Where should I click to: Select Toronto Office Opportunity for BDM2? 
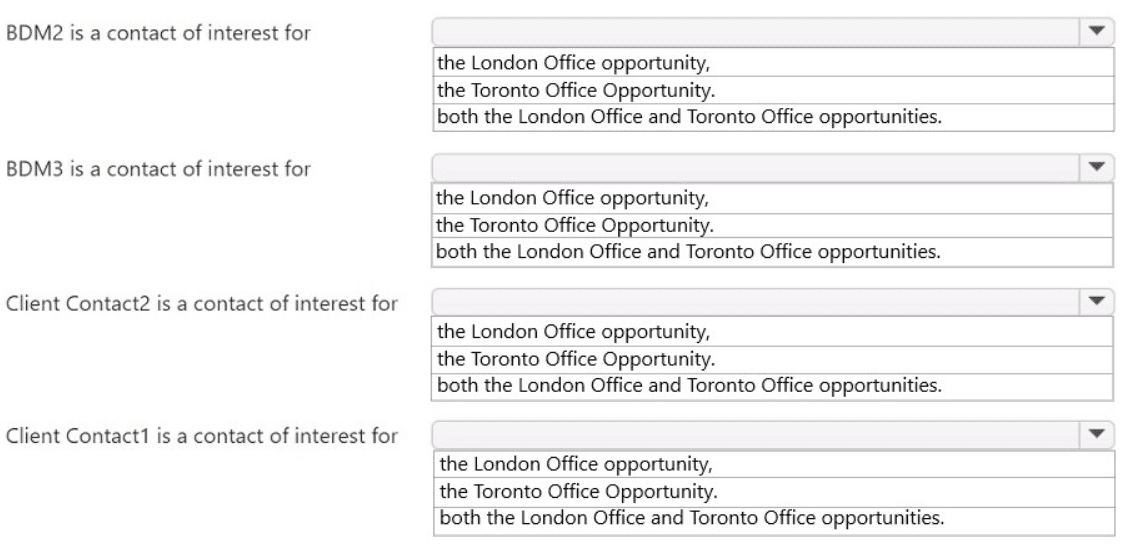773,90
